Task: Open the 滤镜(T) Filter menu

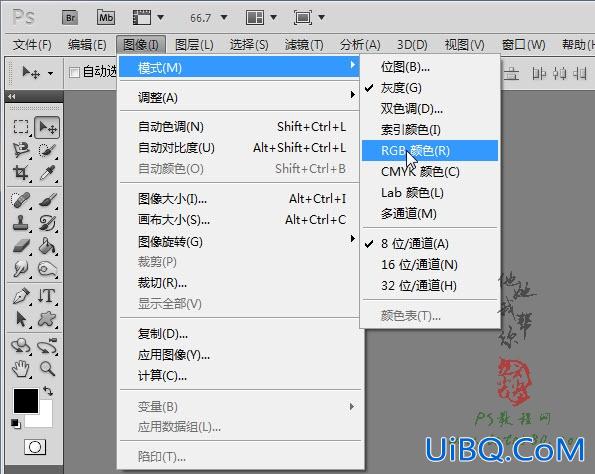Action: (x=304, y=45)
